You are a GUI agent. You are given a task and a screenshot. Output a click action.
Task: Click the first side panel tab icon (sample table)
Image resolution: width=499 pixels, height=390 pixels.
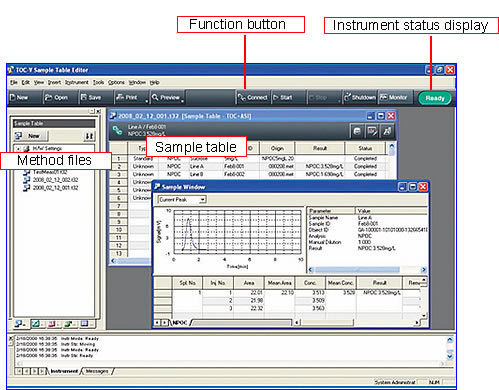coord(20,323)
